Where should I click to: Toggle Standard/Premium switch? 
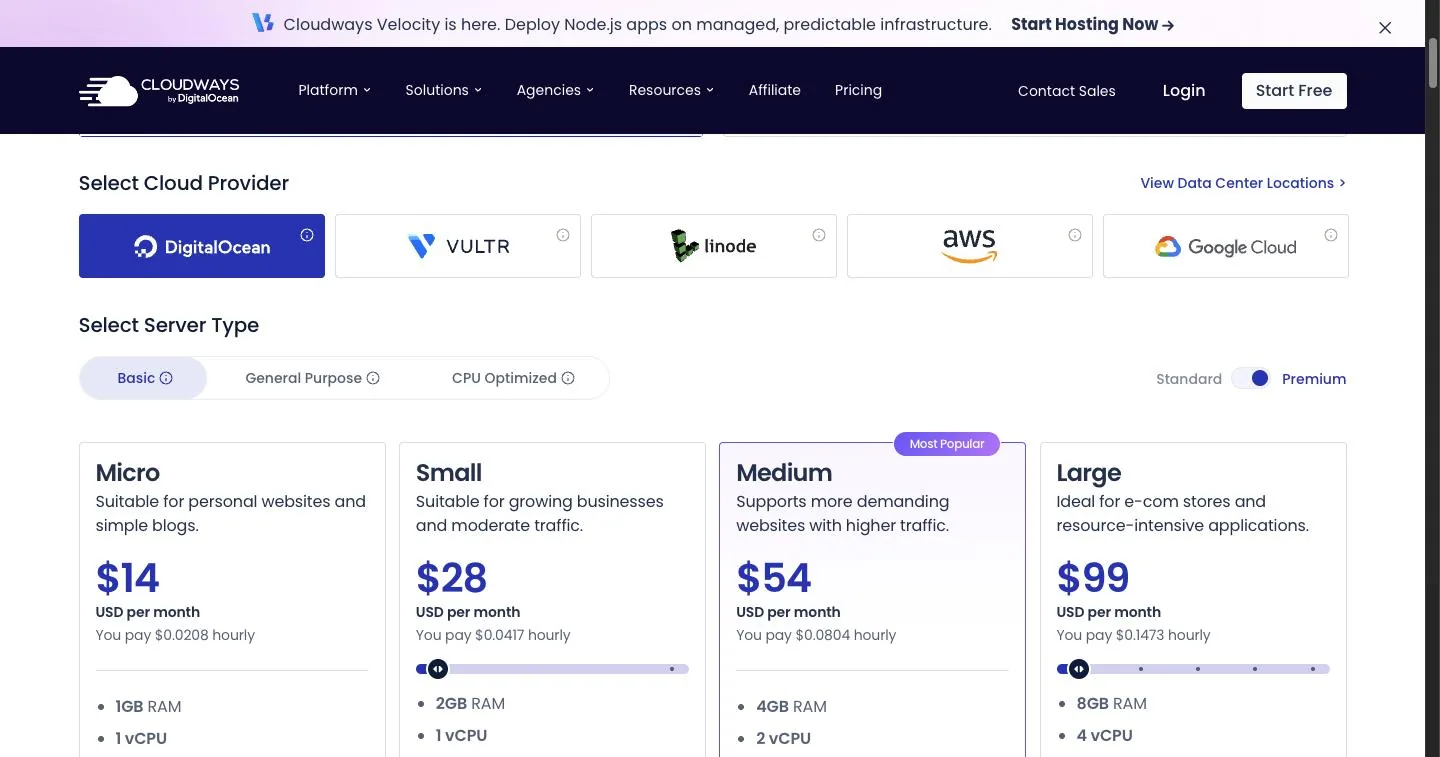point(1251,378)
